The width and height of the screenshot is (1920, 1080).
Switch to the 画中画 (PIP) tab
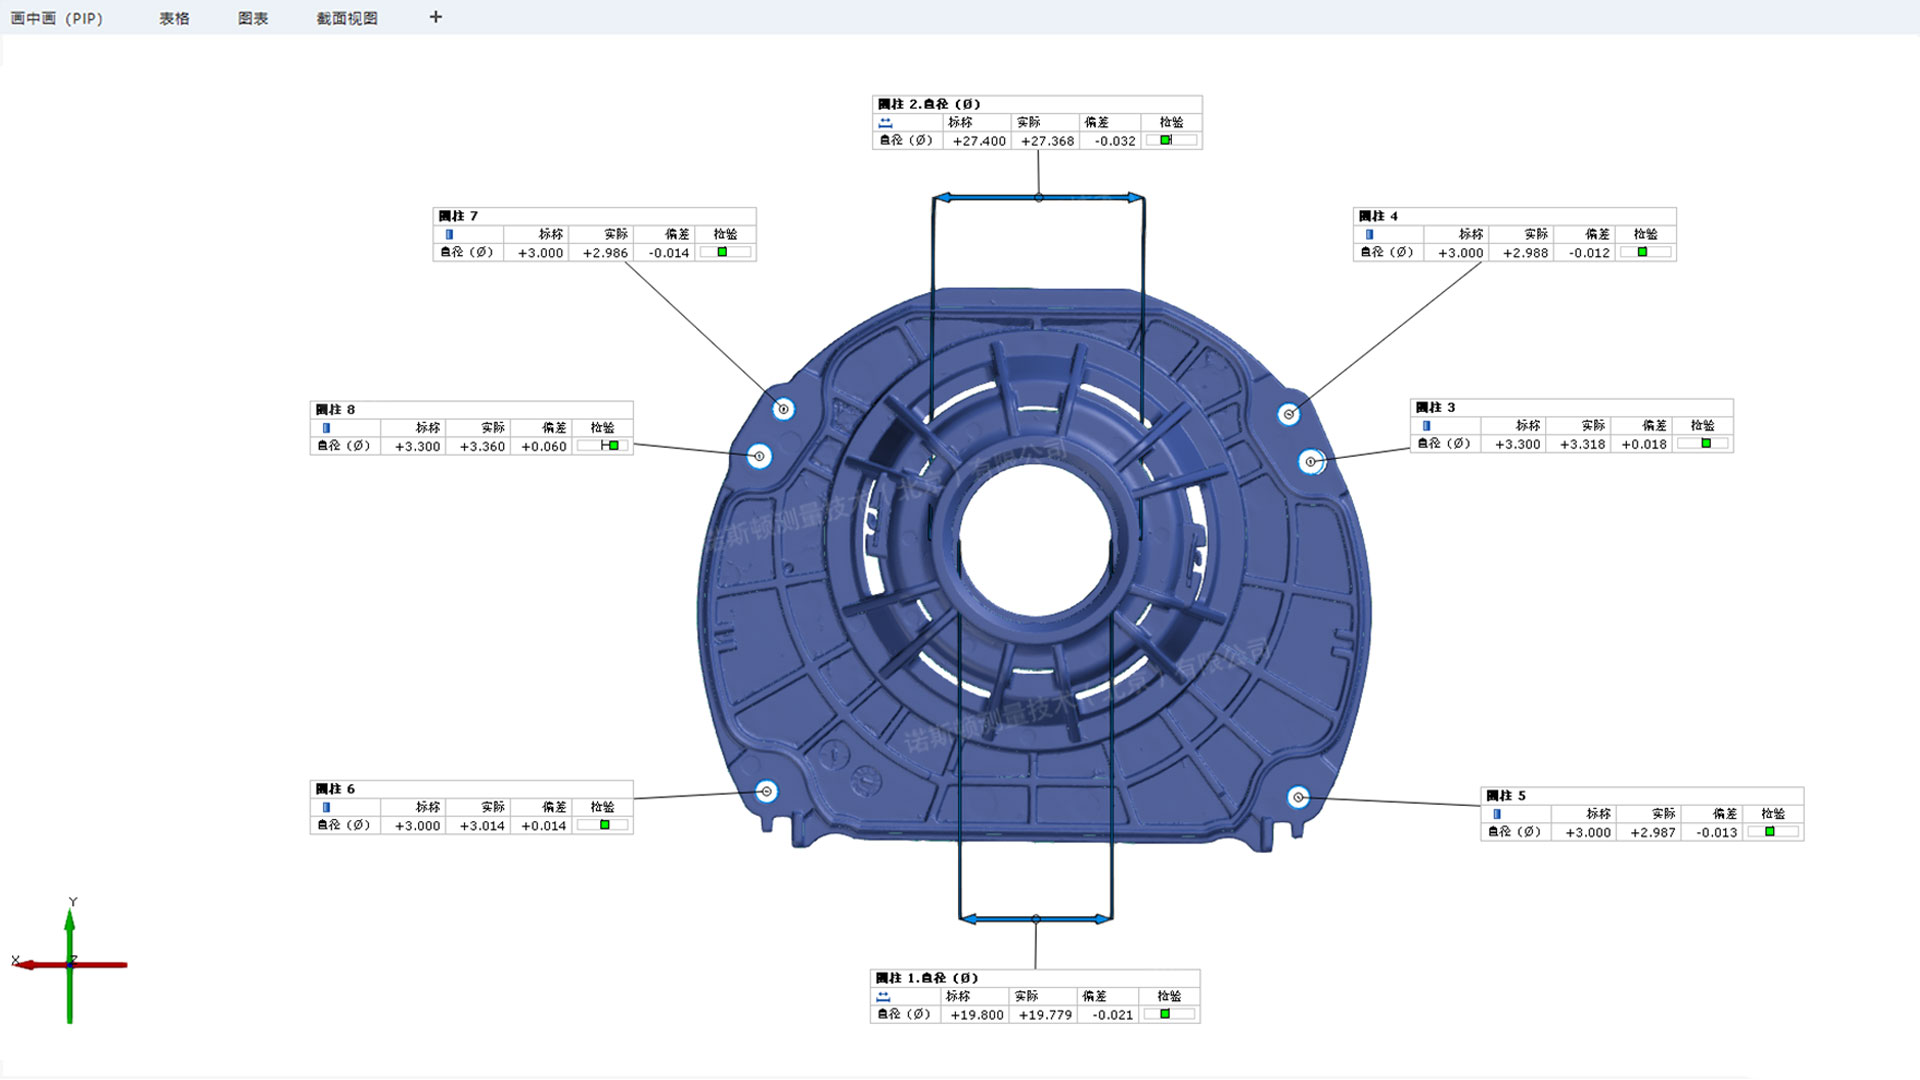point(57,18)
